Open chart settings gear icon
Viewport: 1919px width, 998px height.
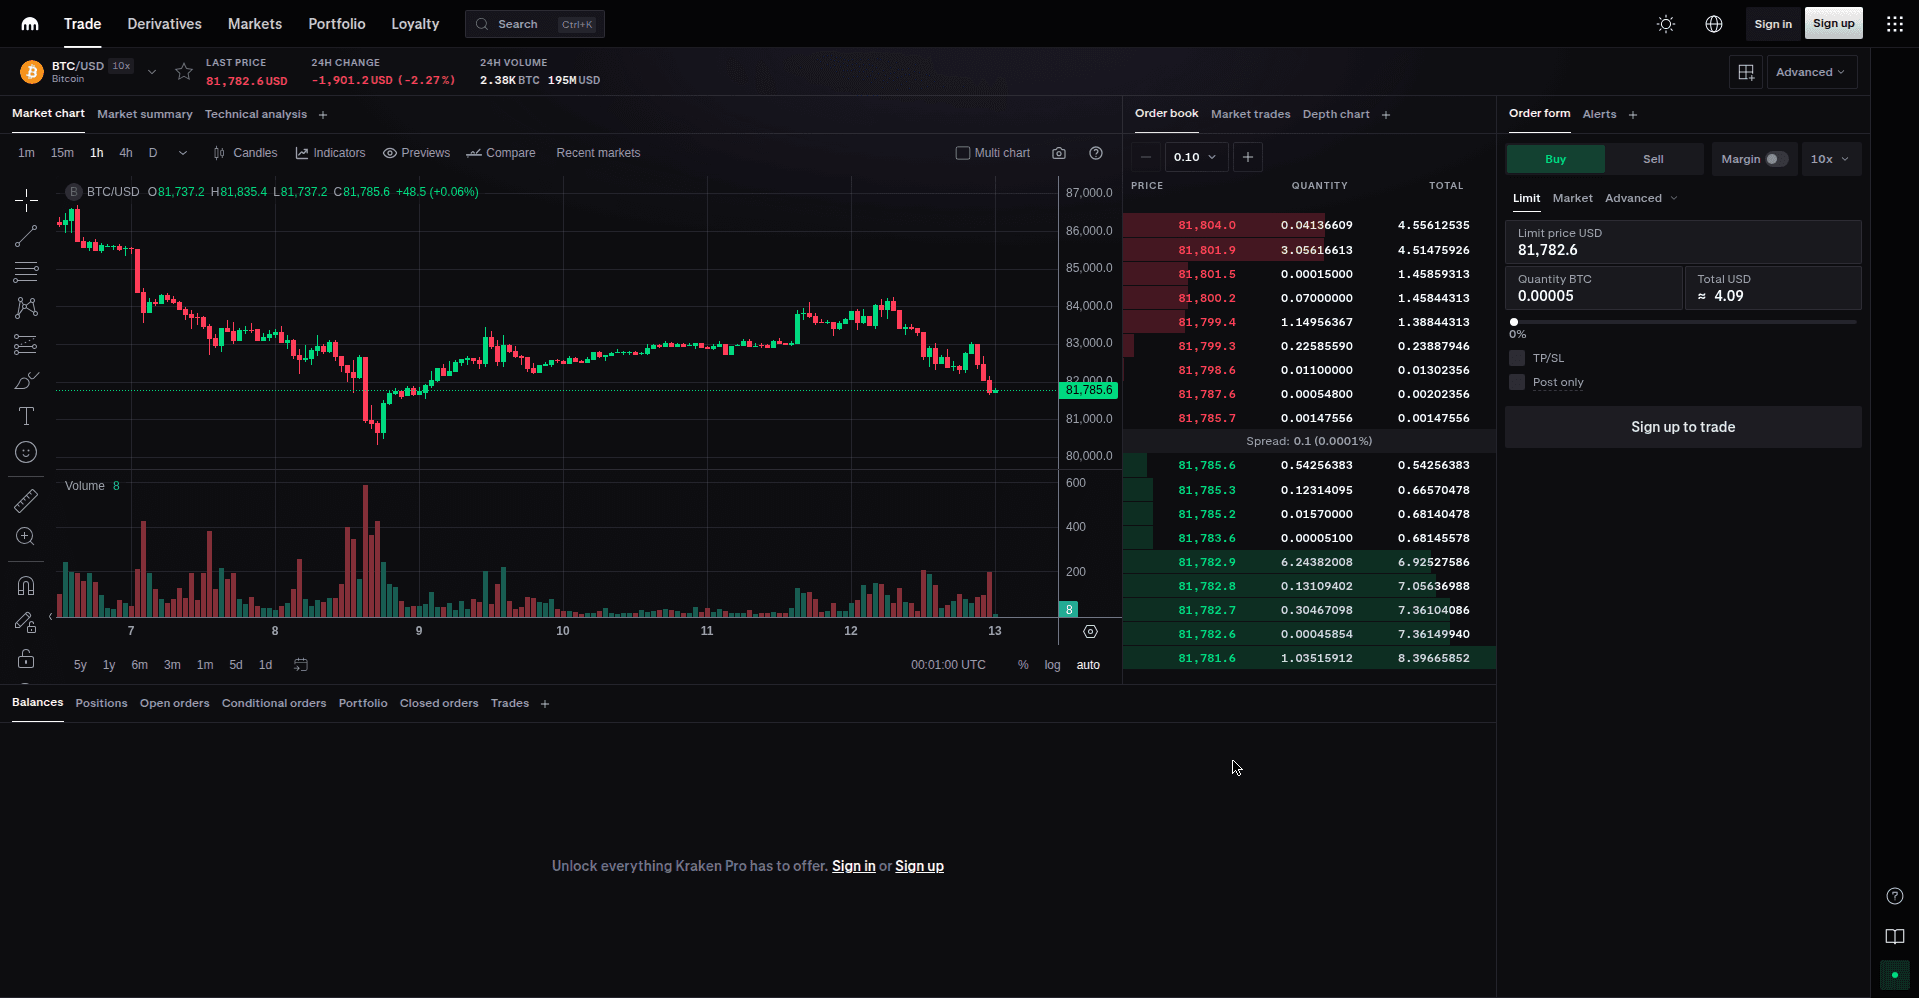pos(1090,631)
